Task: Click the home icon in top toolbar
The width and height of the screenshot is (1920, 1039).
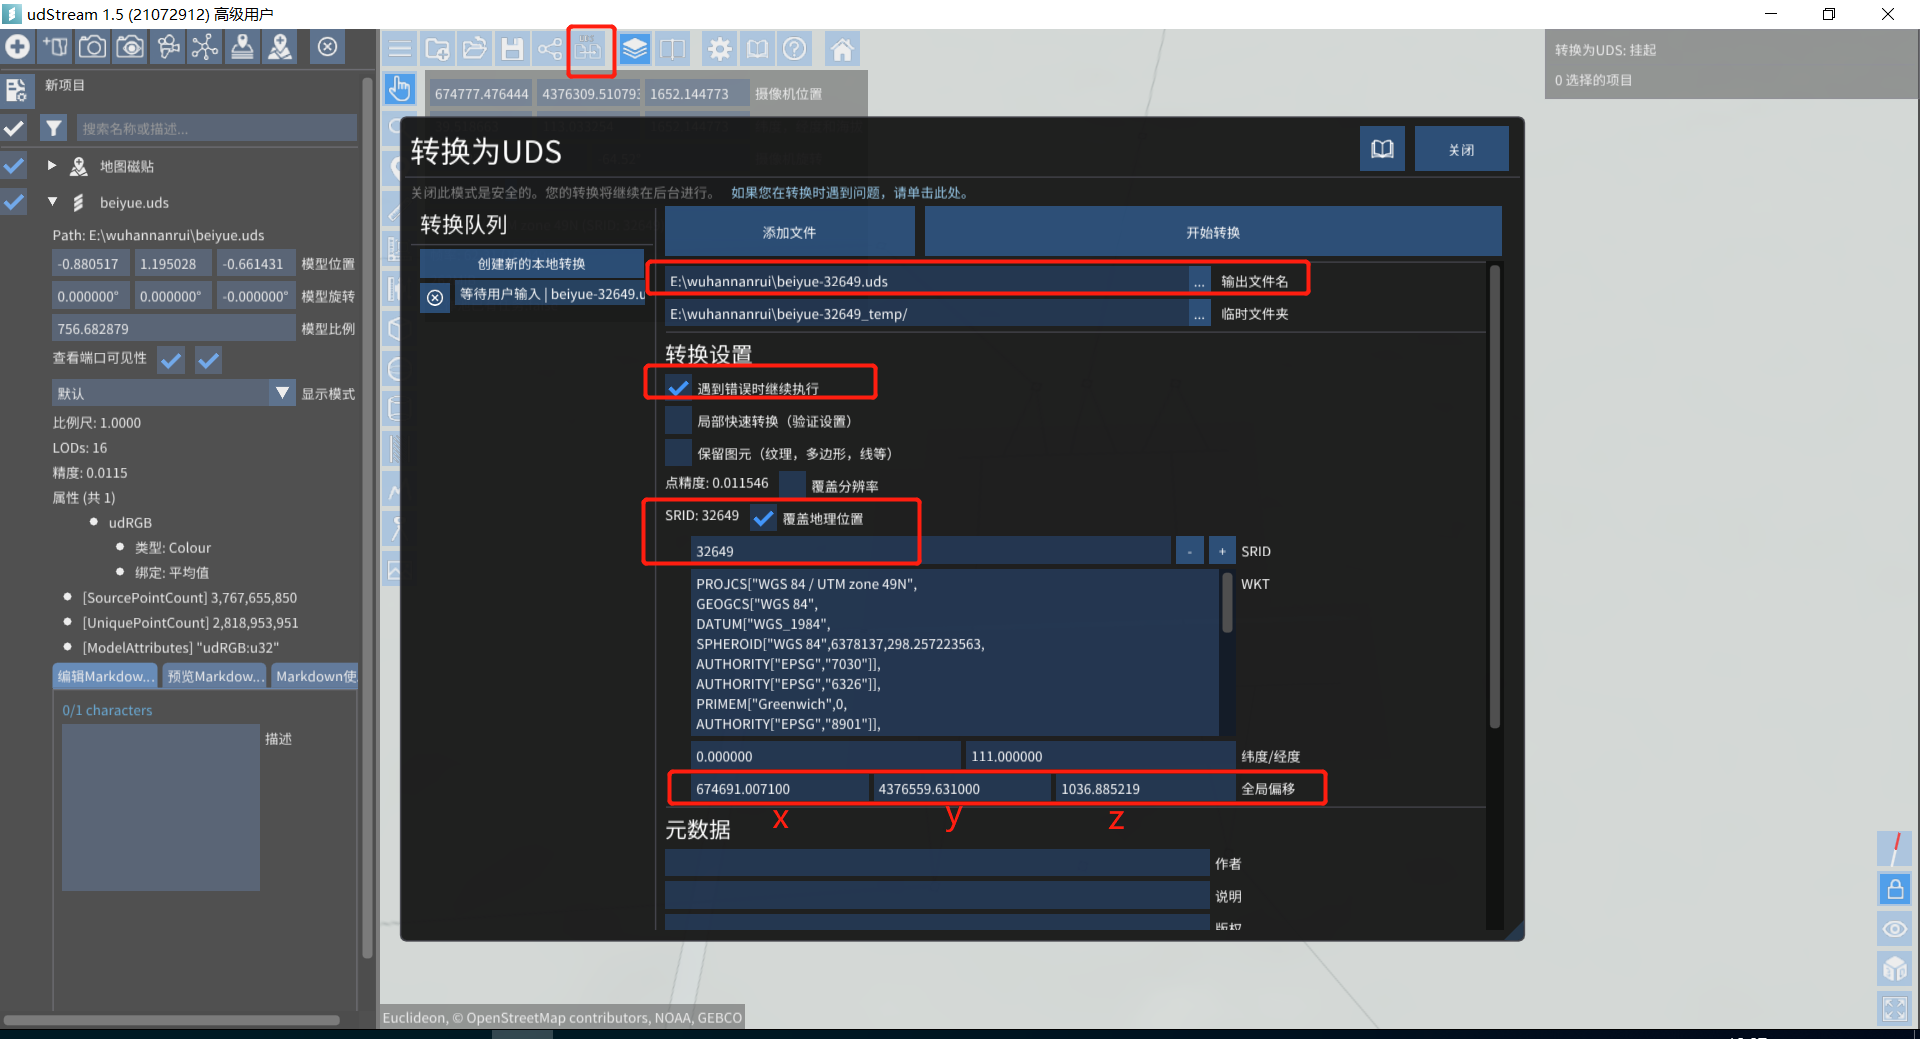Action: point(842,49)
